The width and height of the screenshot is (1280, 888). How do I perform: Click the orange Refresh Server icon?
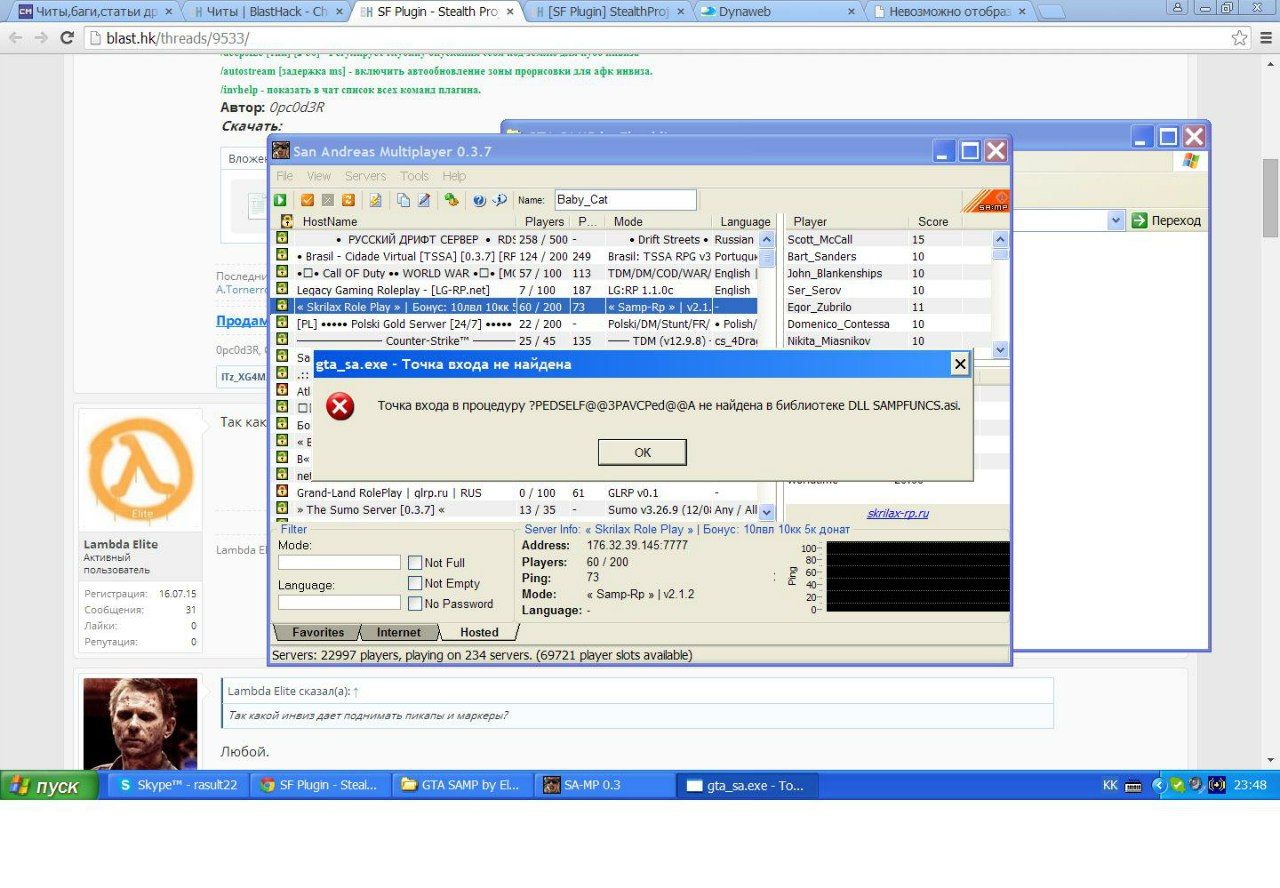pyautogui.click(x=348, y=200)
